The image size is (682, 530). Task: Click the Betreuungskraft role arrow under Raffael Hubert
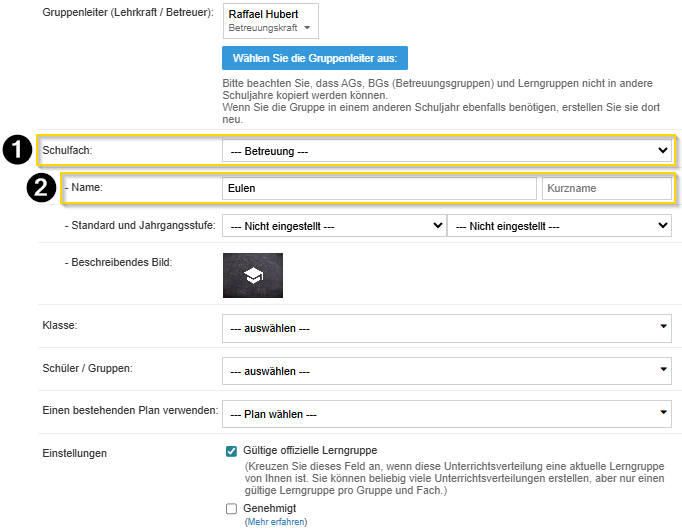pos(295,30)
